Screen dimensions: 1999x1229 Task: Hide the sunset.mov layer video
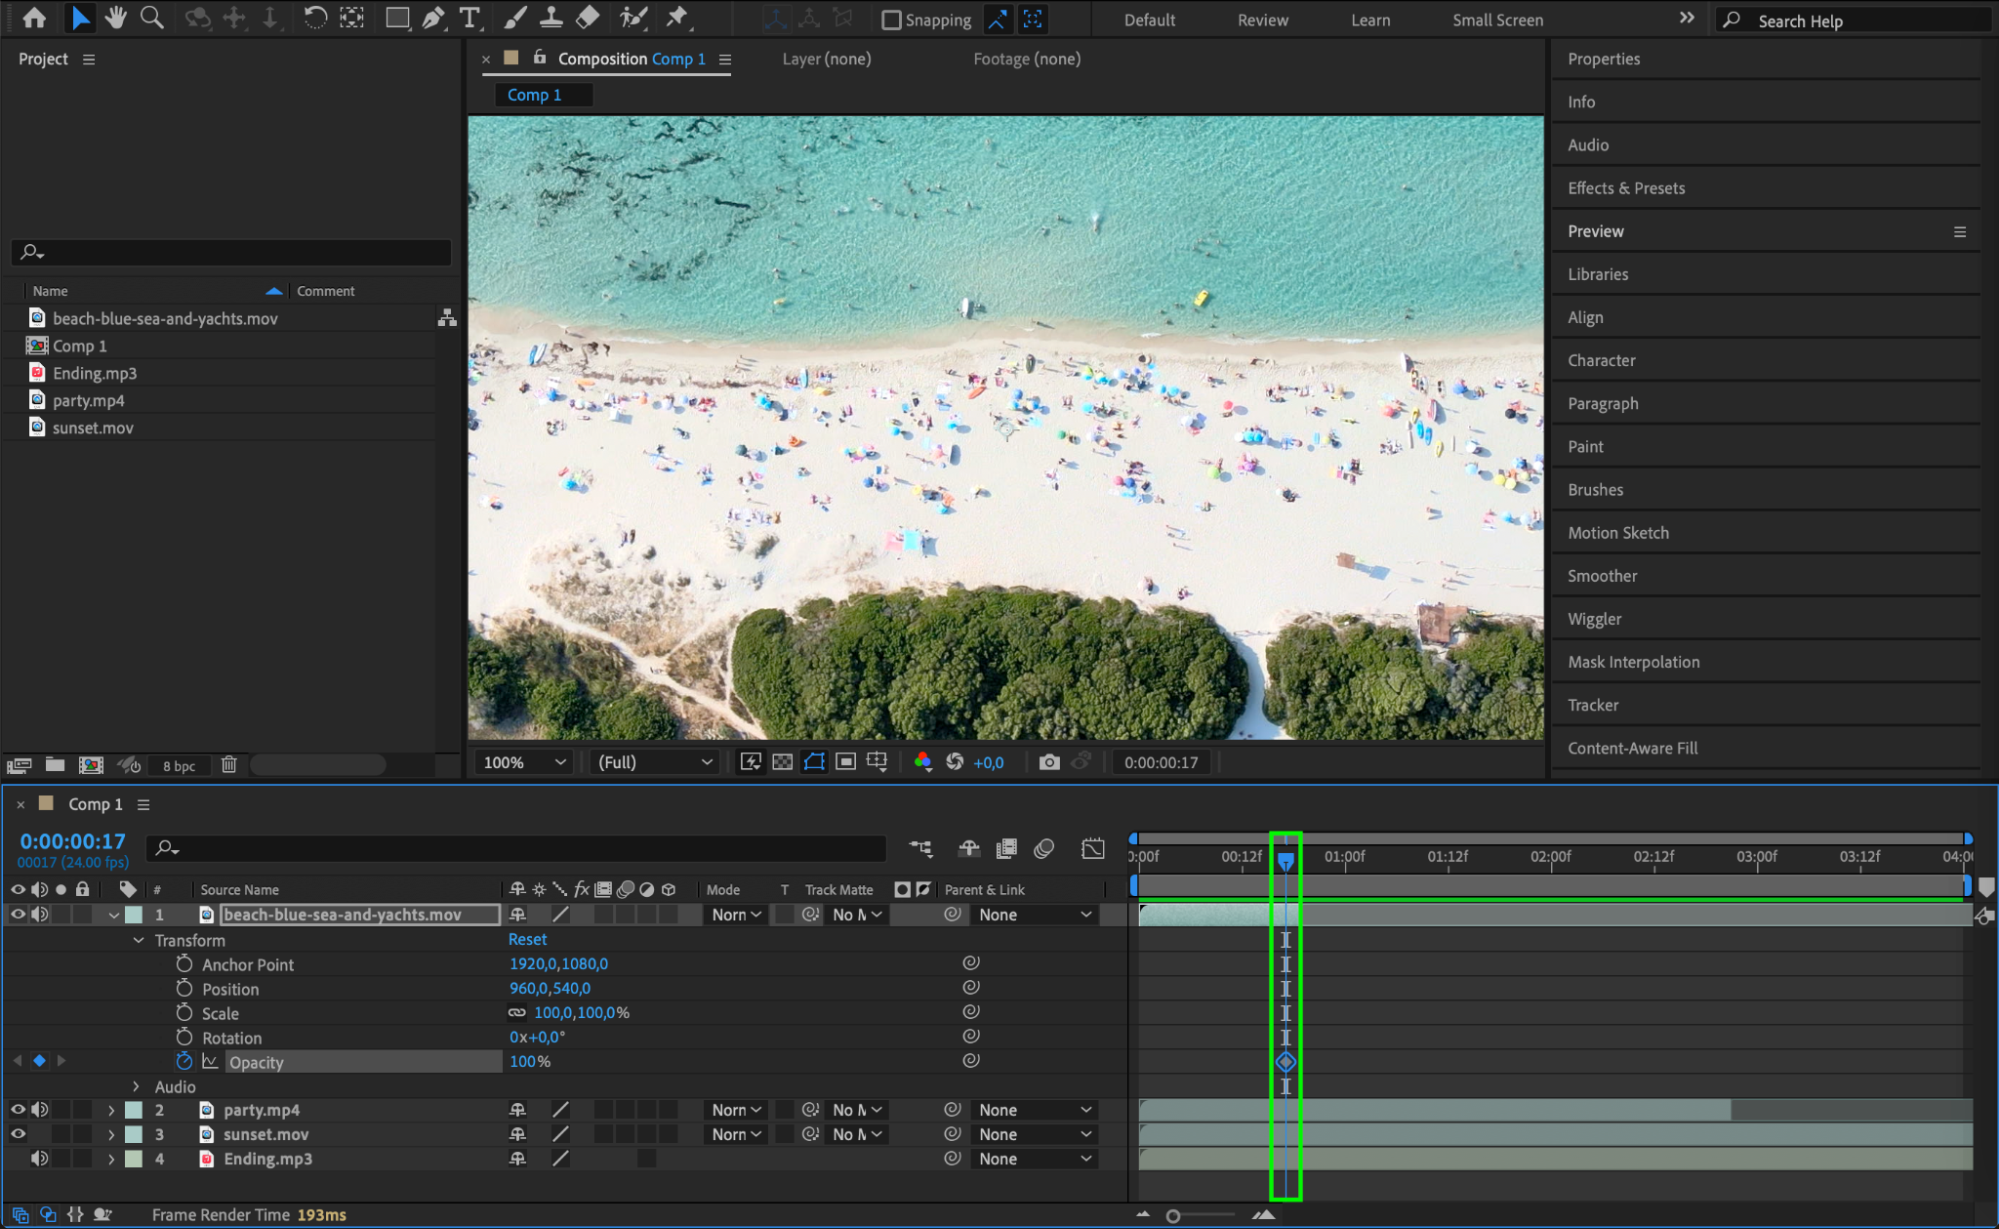pyautogui.click(x=18, y=1134)
